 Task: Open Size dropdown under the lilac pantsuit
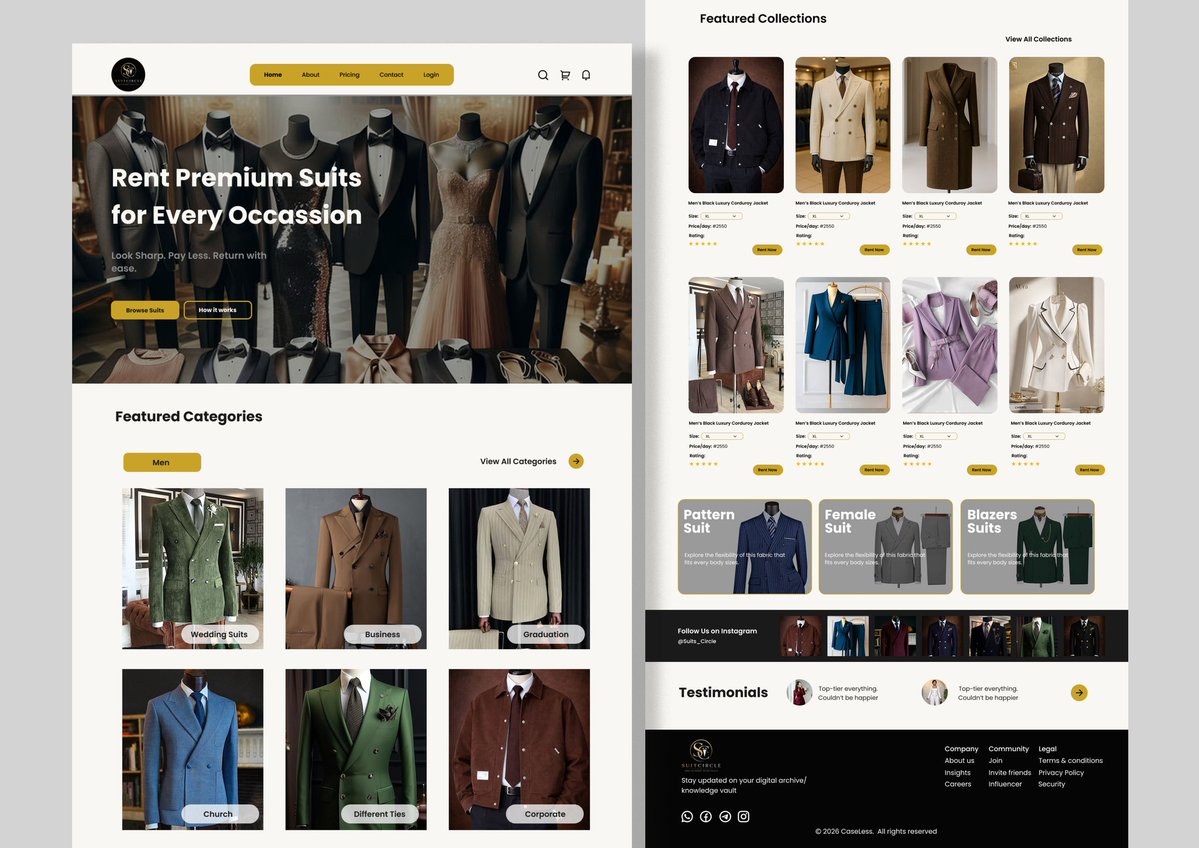(x=936, y=437)
